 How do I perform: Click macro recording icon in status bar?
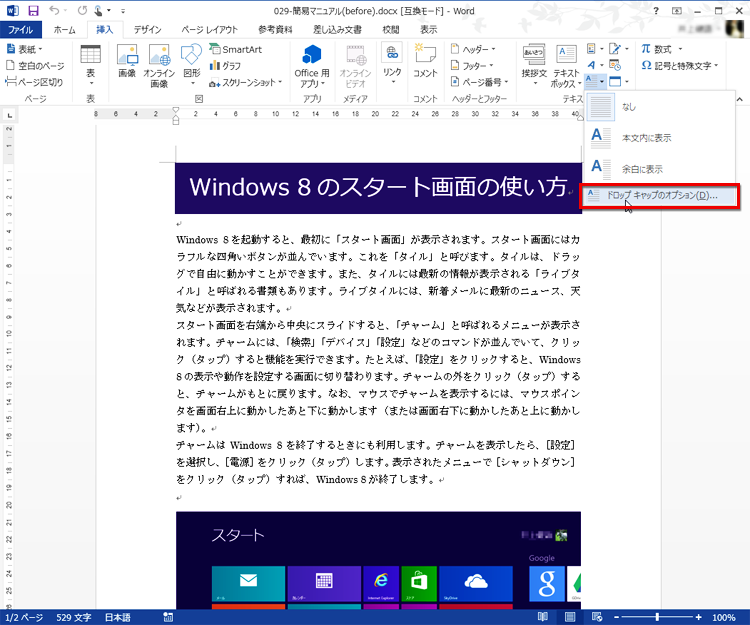click(x=168, y=617)
